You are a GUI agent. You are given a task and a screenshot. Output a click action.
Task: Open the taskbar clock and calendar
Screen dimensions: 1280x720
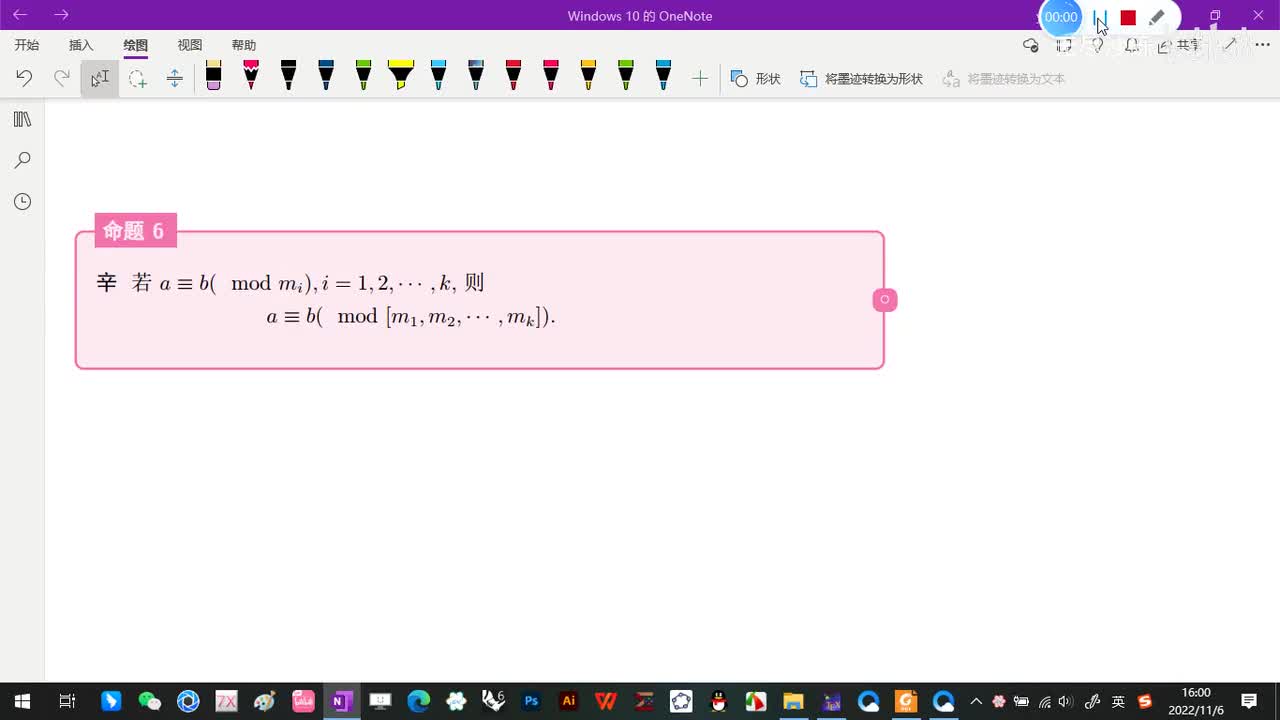1196,701
